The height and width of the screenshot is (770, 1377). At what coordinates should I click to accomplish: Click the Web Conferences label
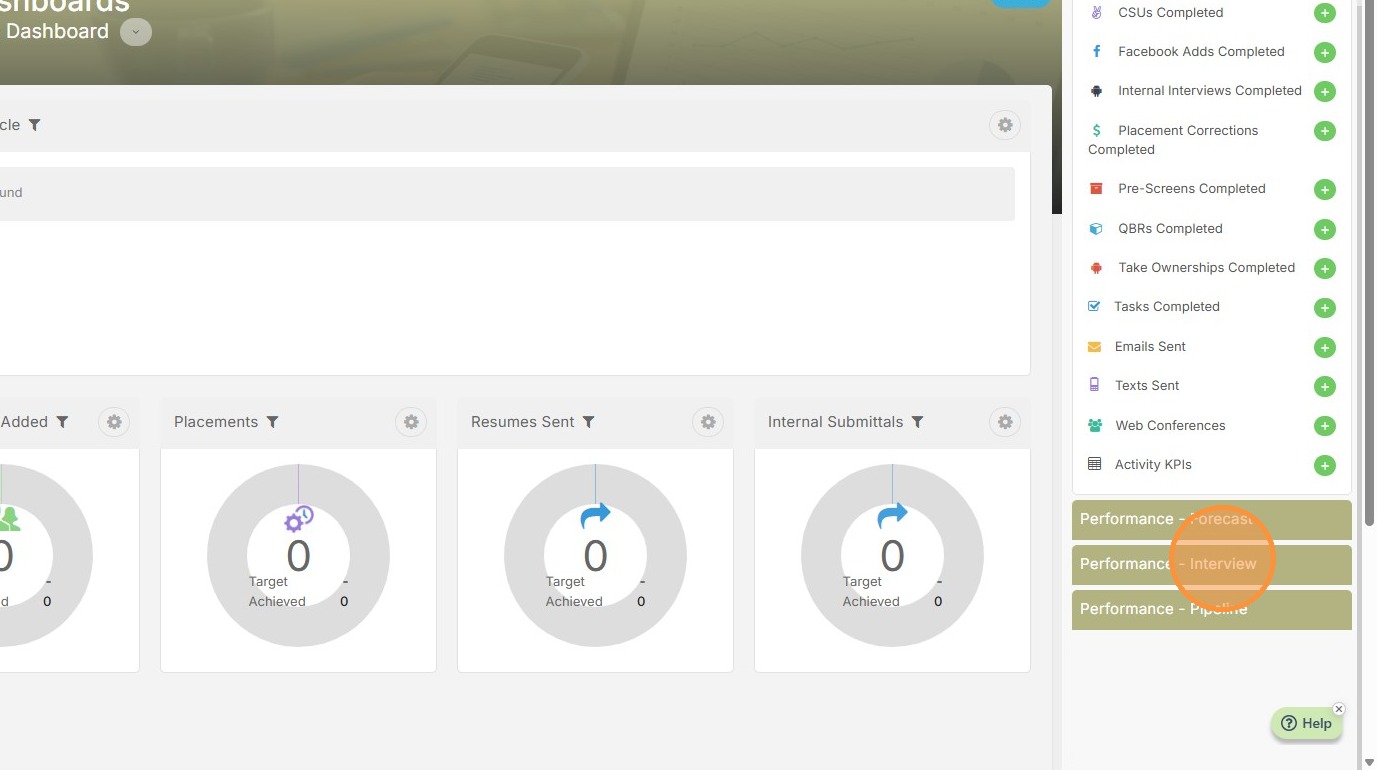coord(1170,426)
